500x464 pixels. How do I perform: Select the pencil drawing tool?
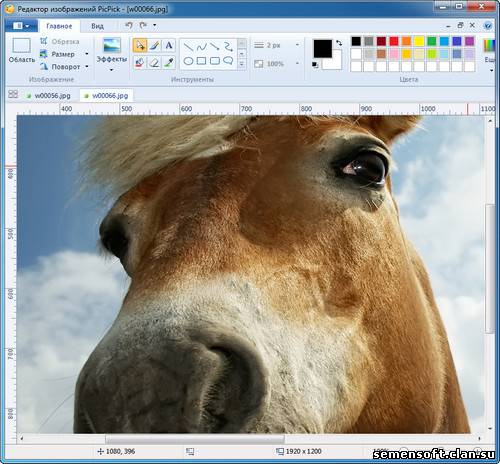pyautogui.click(x=154, y=45)
